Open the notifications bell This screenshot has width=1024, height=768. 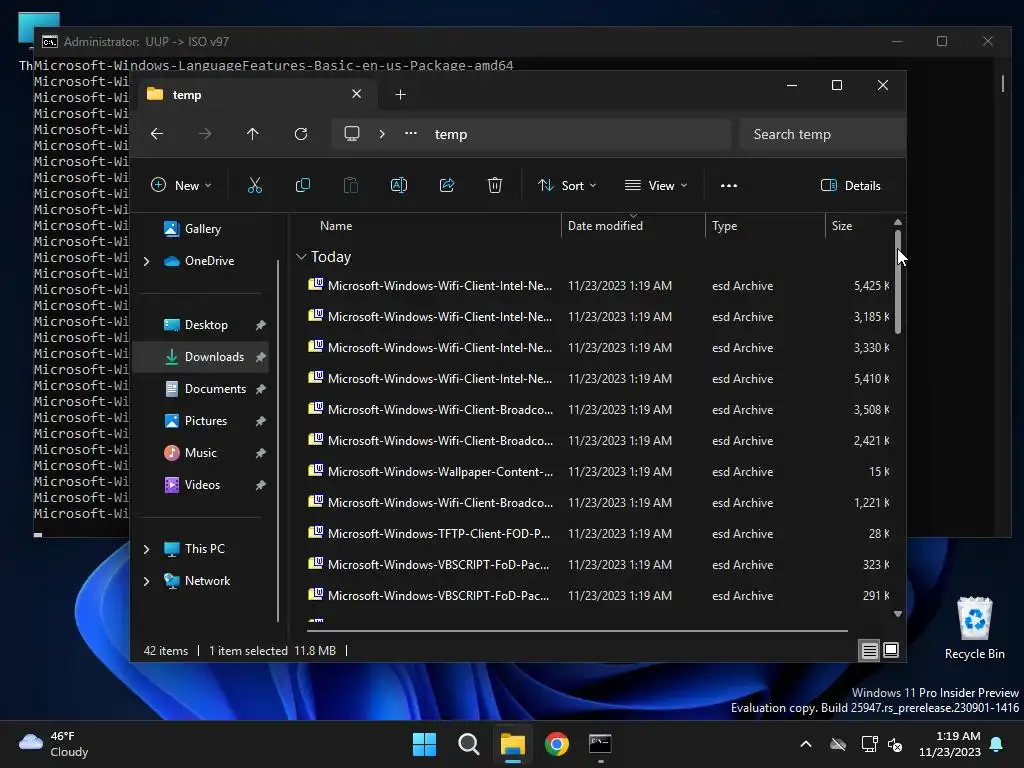pos(997,744)
